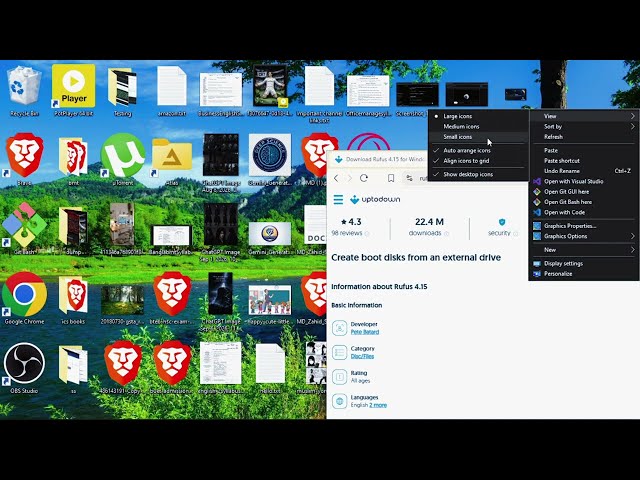Reload the Rufus download page

[364, 178]
